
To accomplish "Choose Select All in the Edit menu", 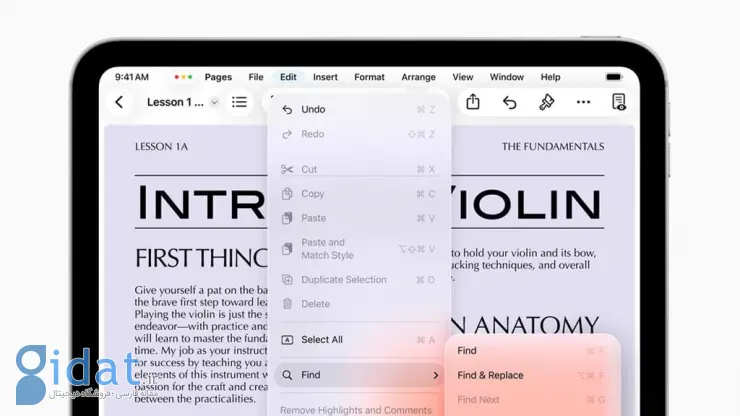I will click(x=359, y=340).
